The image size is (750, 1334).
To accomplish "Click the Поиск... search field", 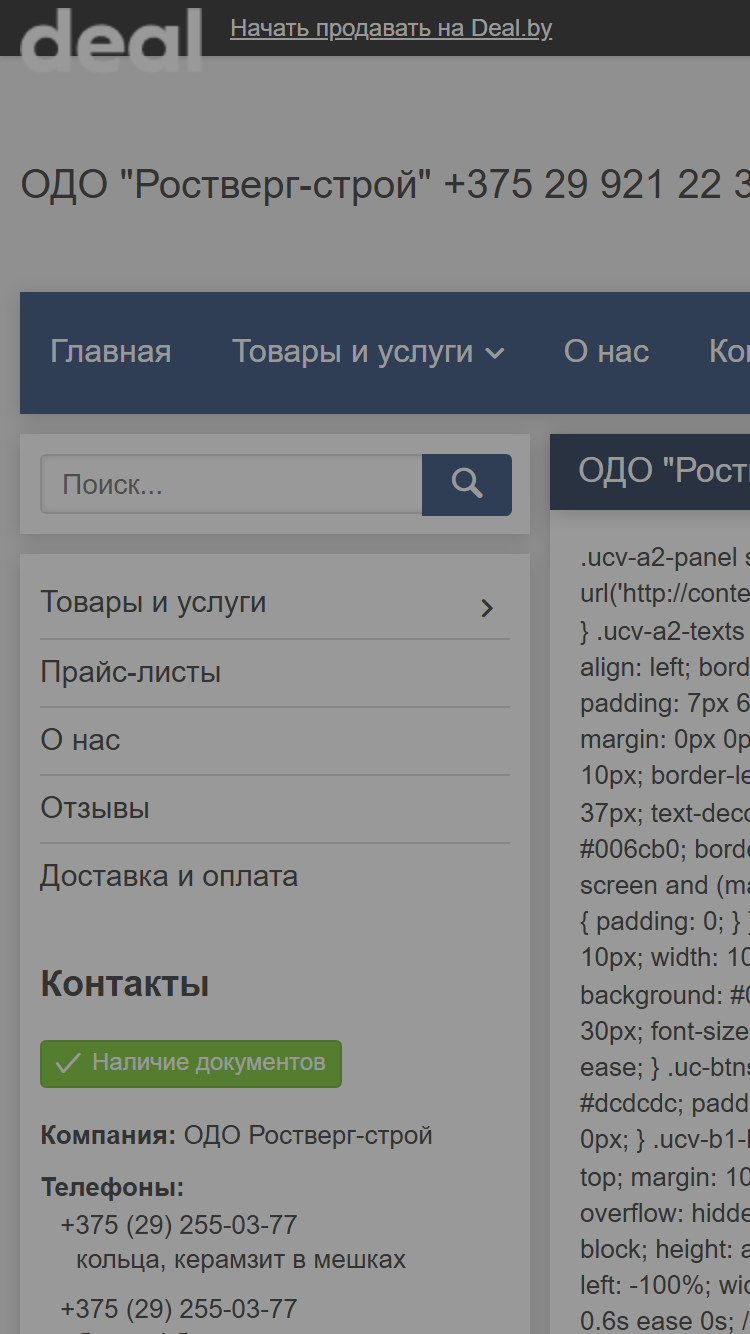I will pyautogui.click(x=231, y=485).
